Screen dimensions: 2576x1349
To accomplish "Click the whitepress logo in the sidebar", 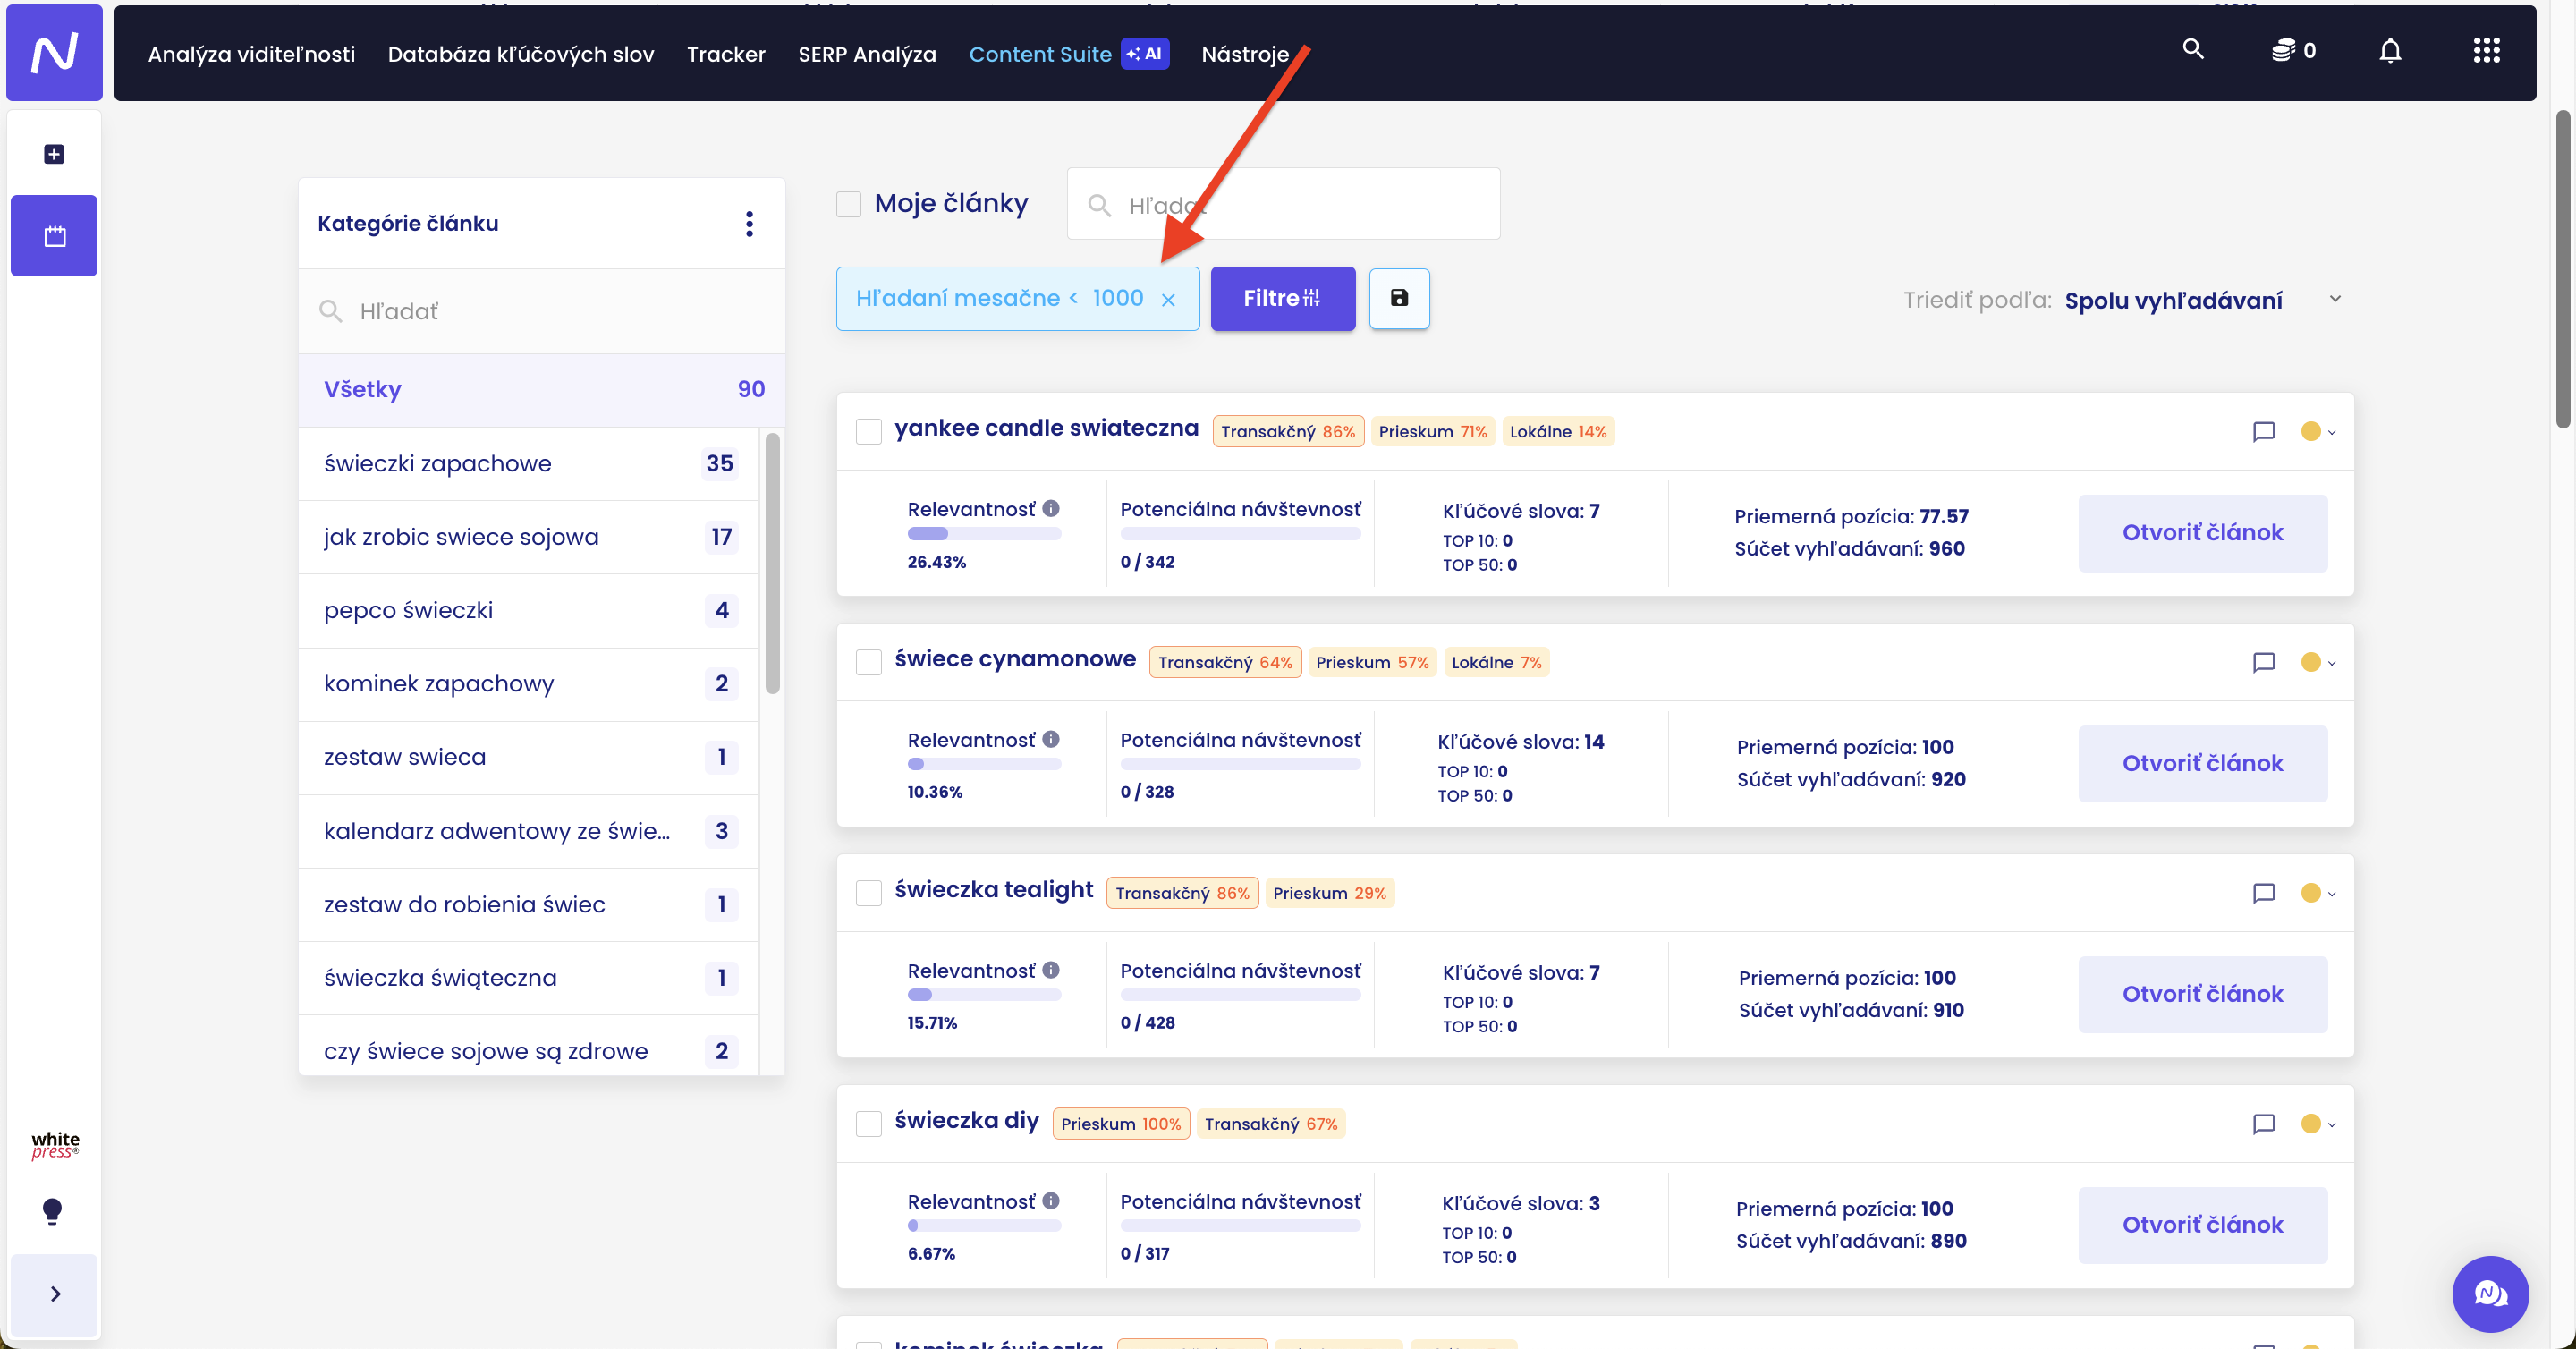I will (x=54, y=1146).
